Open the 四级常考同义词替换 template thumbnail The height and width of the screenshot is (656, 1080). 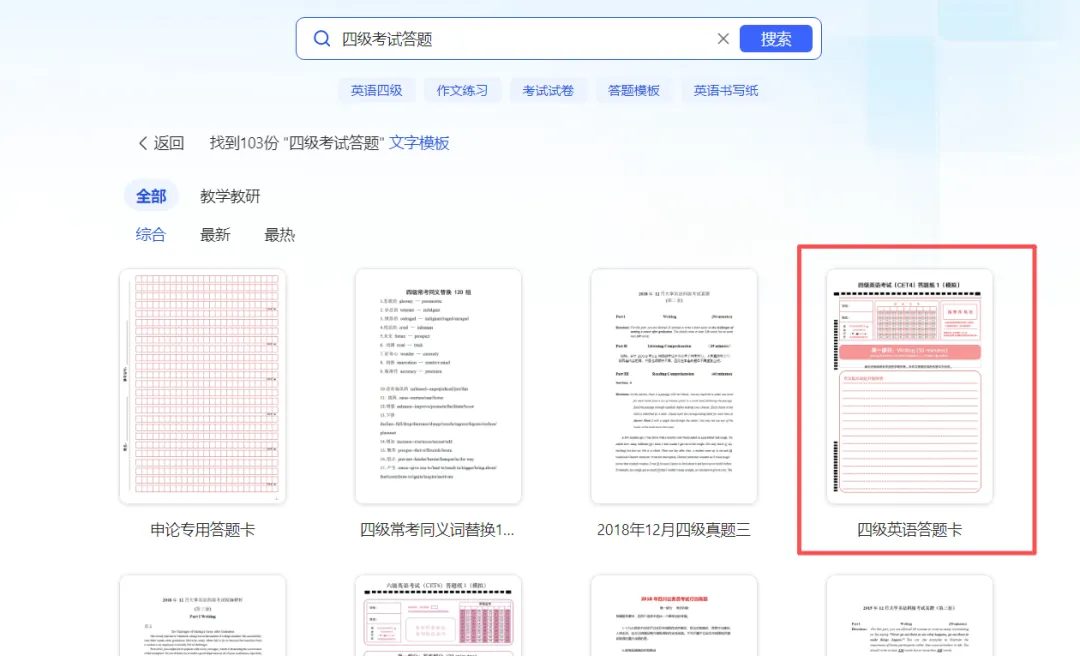pyautogui.click(x=438, y=386)
